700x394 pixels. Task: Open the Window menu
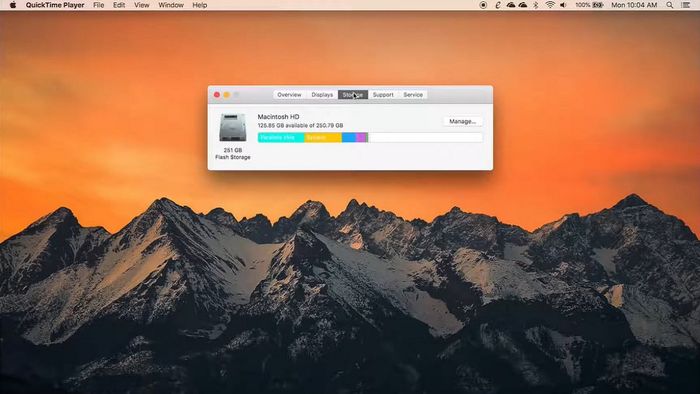coord(171,5)
